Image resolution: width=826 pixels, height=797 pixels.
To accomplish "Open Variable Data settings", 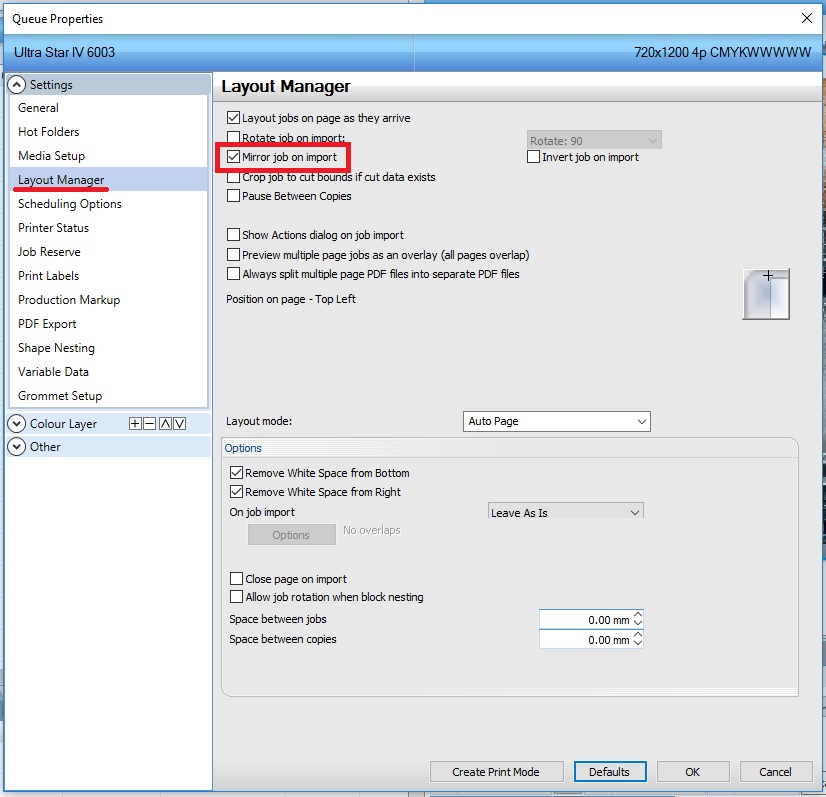I will pos(109,371).
